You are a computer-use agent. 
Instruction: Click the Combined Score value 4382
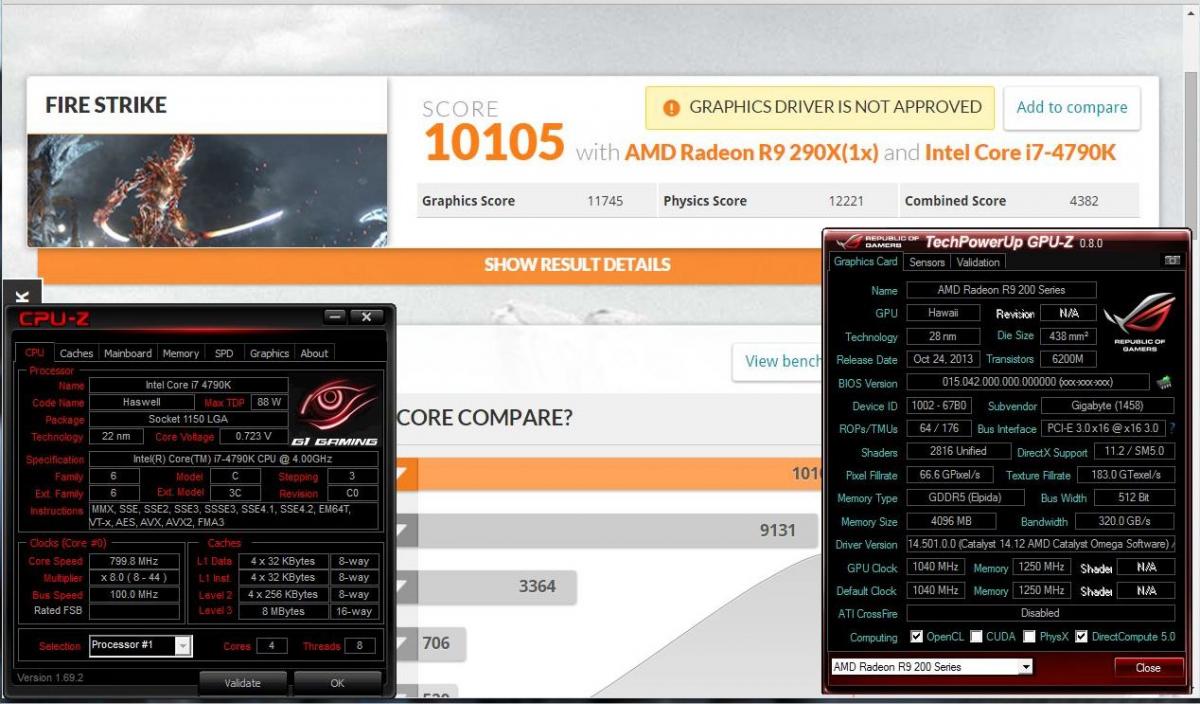(x=1084, y=201)
